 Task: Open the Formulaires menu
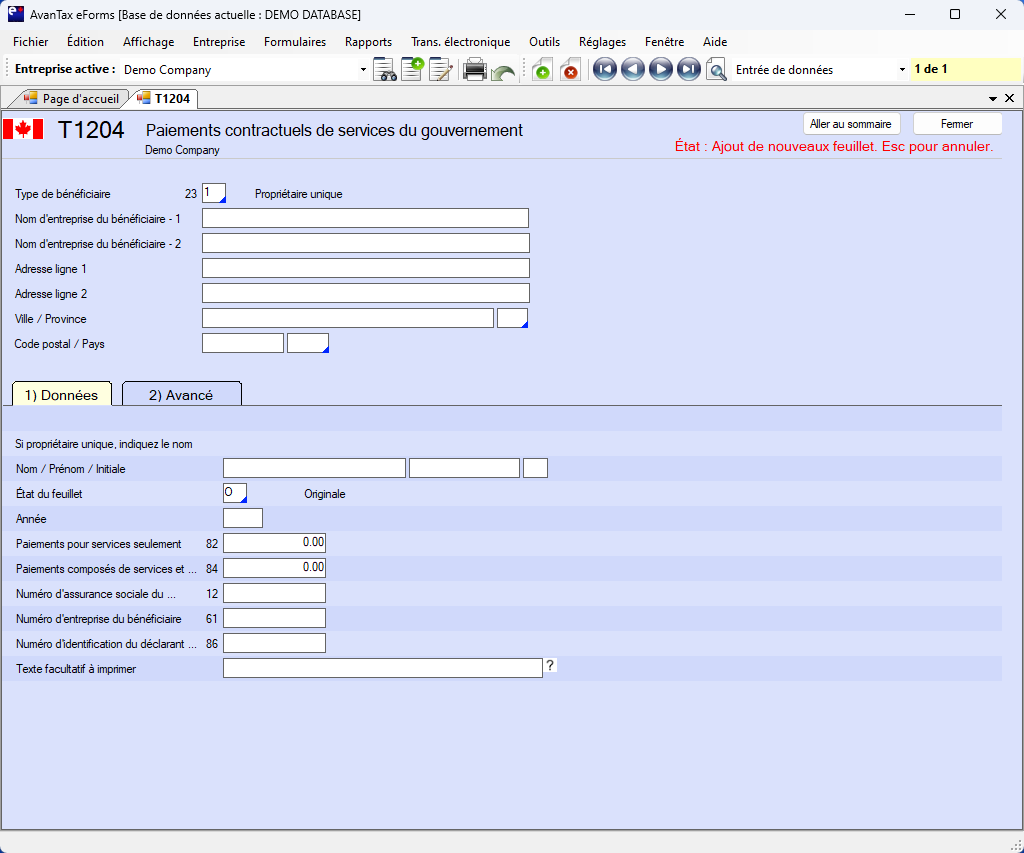point(295,42)
